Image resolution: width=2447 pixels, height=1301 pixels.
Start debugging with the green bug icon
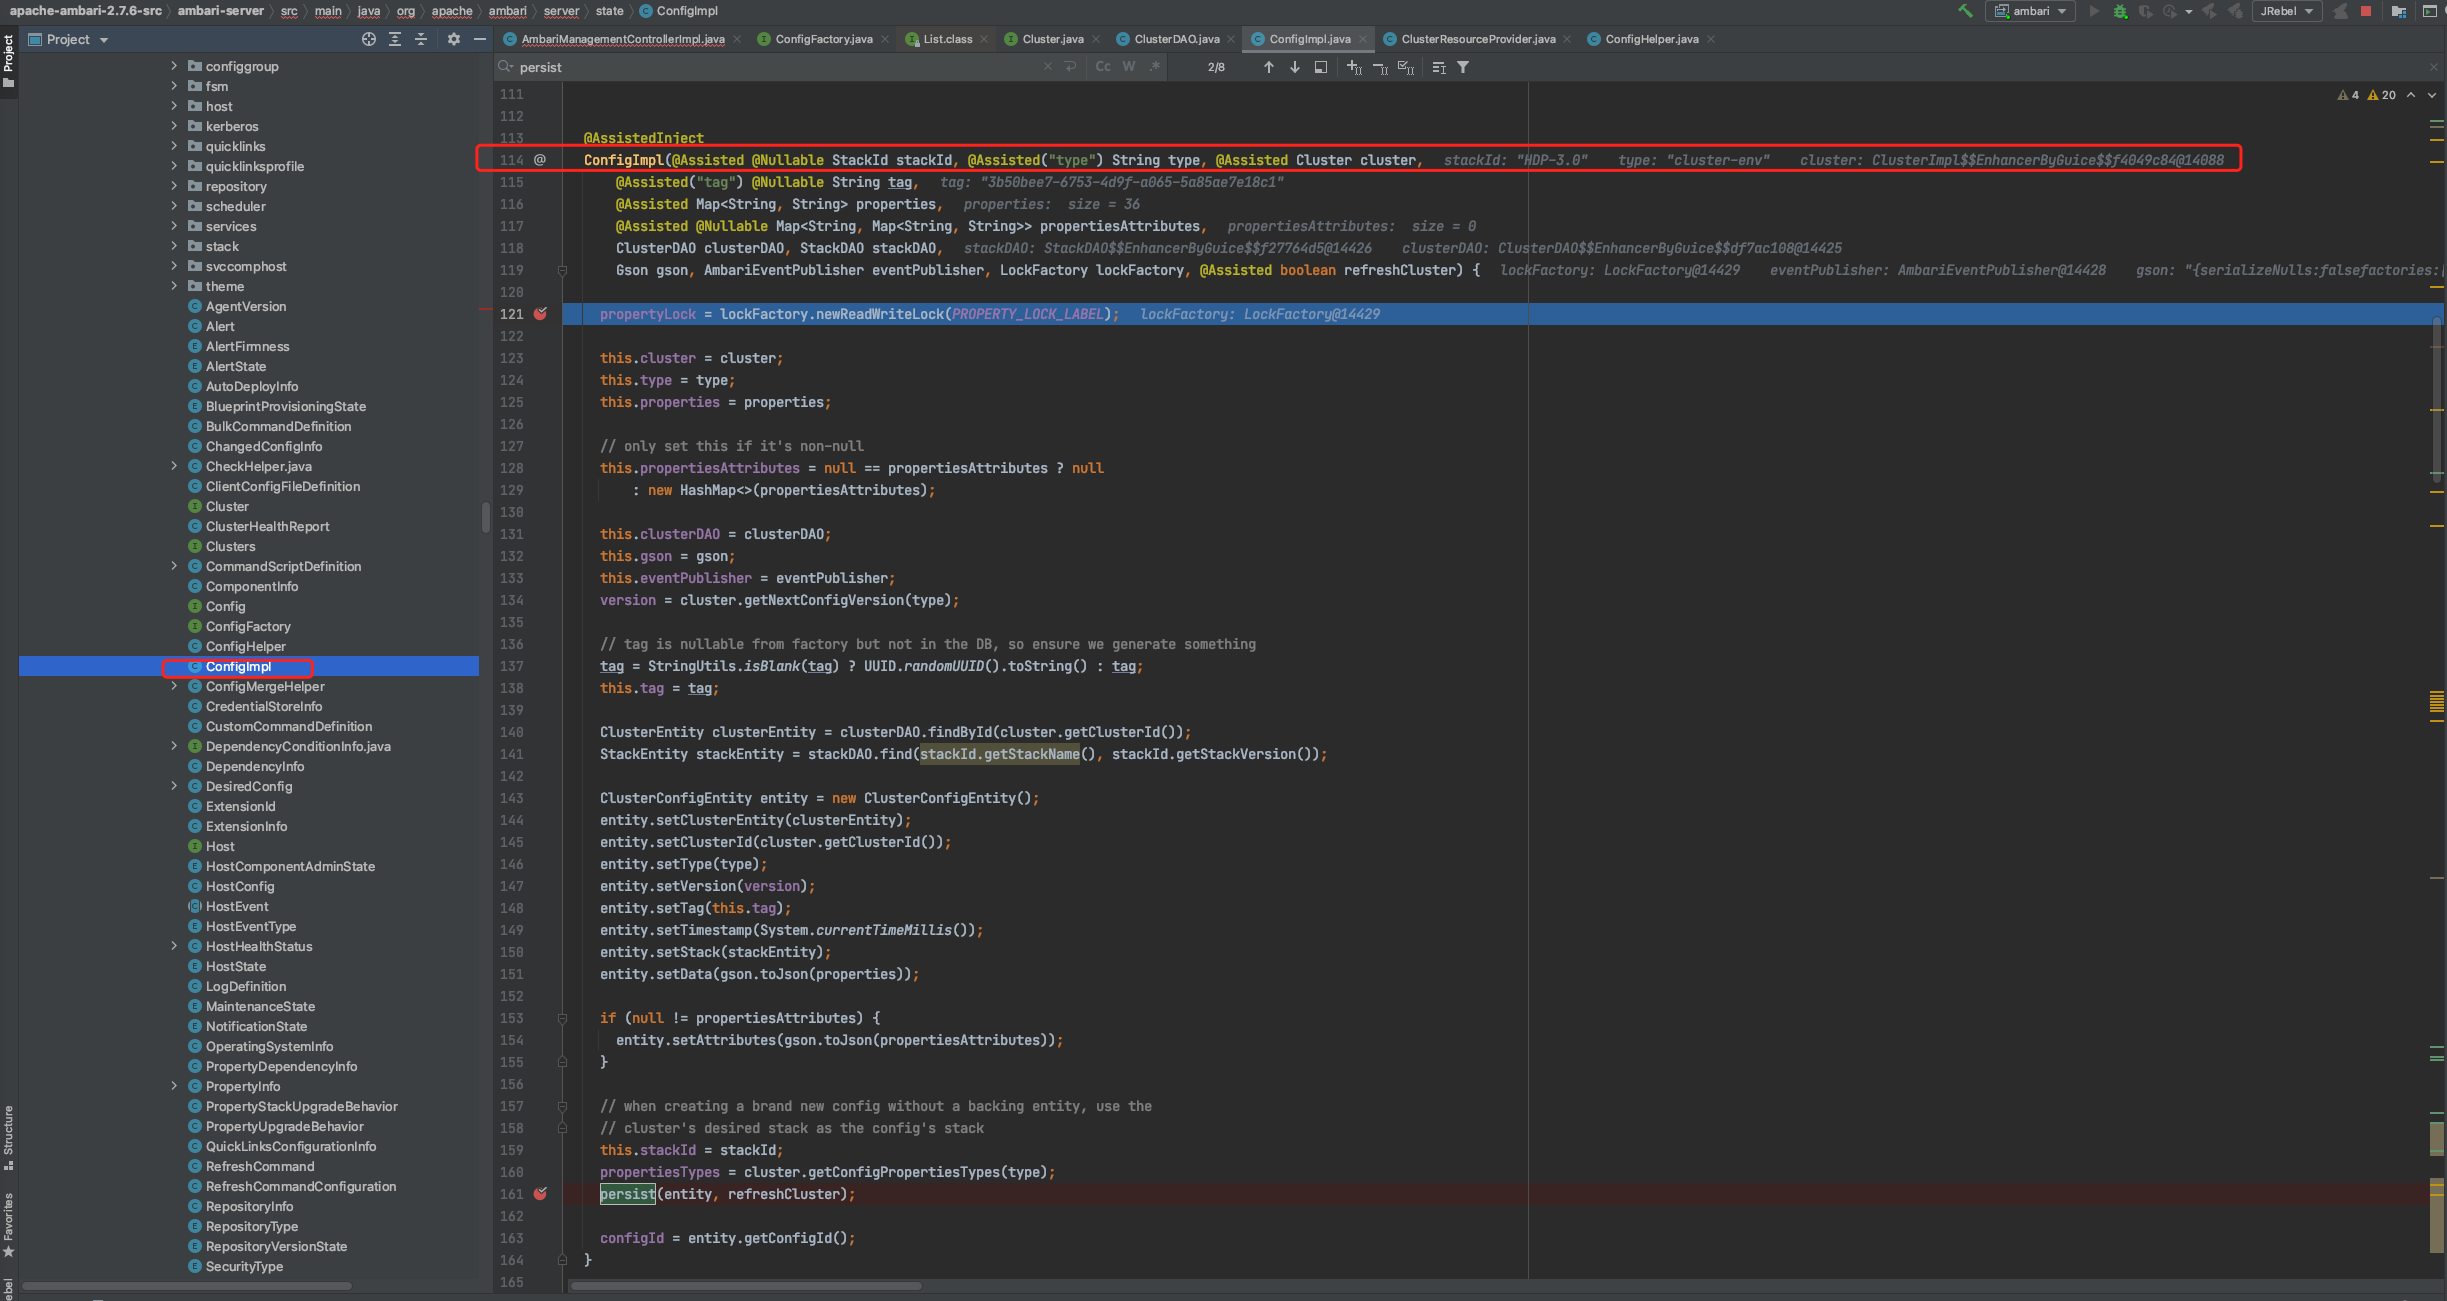click(2119, 11)
